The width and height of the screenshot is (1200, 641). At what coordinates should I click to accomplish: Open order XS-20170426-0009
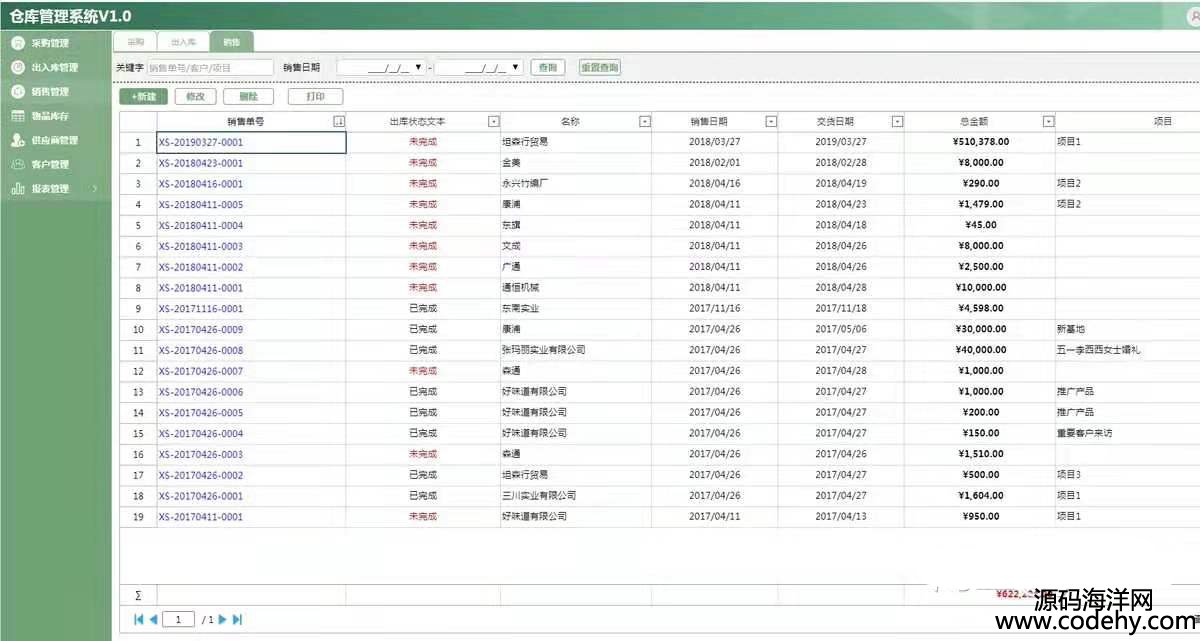201,329
